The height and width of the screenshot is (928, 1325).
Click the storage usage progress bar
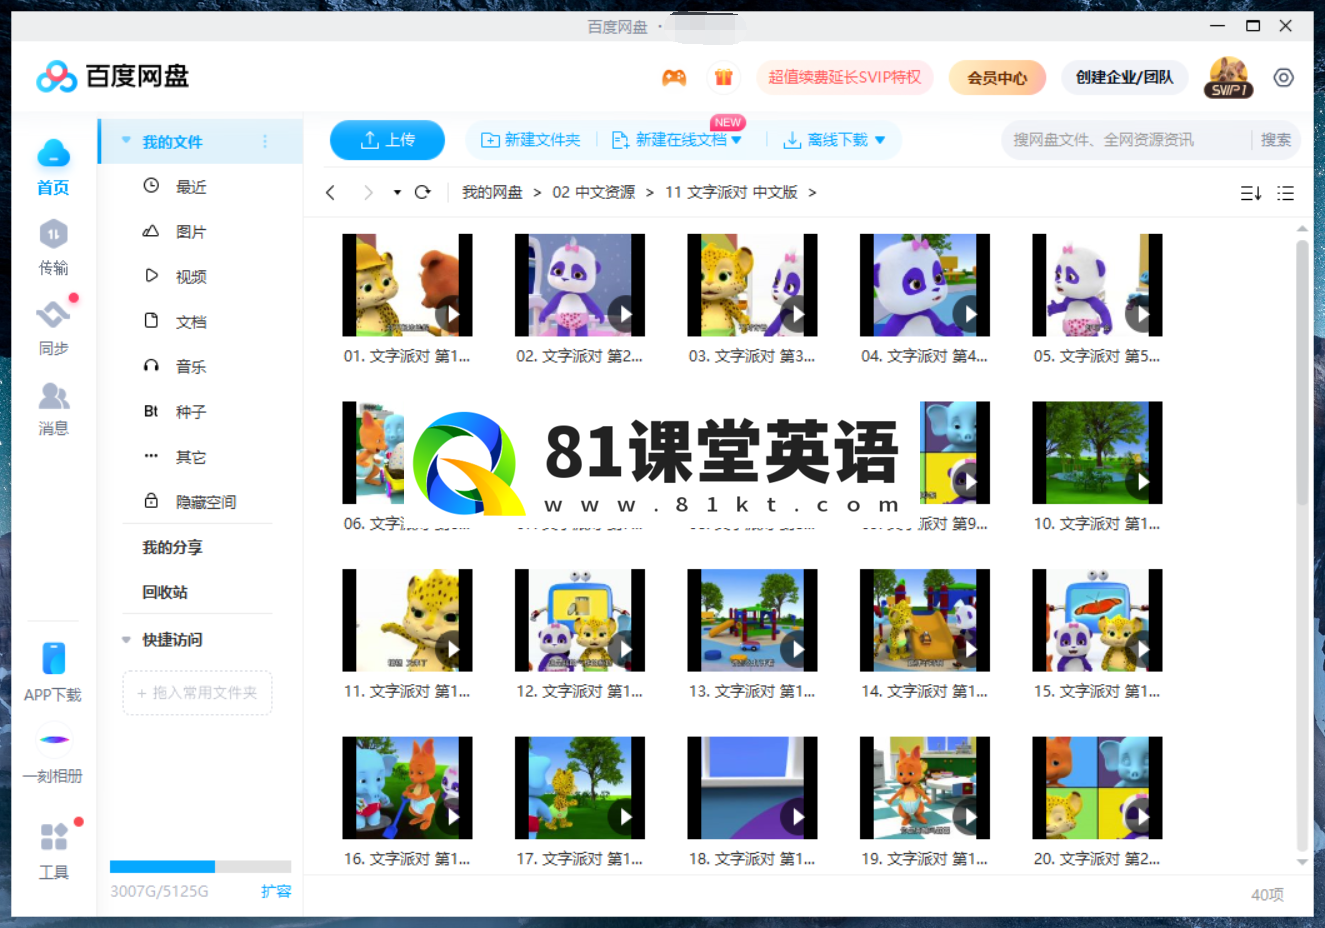point(200,866)
